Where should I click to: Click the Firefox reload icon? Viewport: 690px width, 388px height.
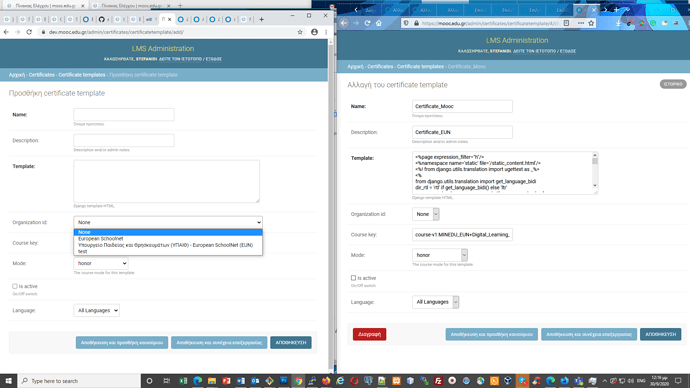pyautogui.click(x=367, y=23)
